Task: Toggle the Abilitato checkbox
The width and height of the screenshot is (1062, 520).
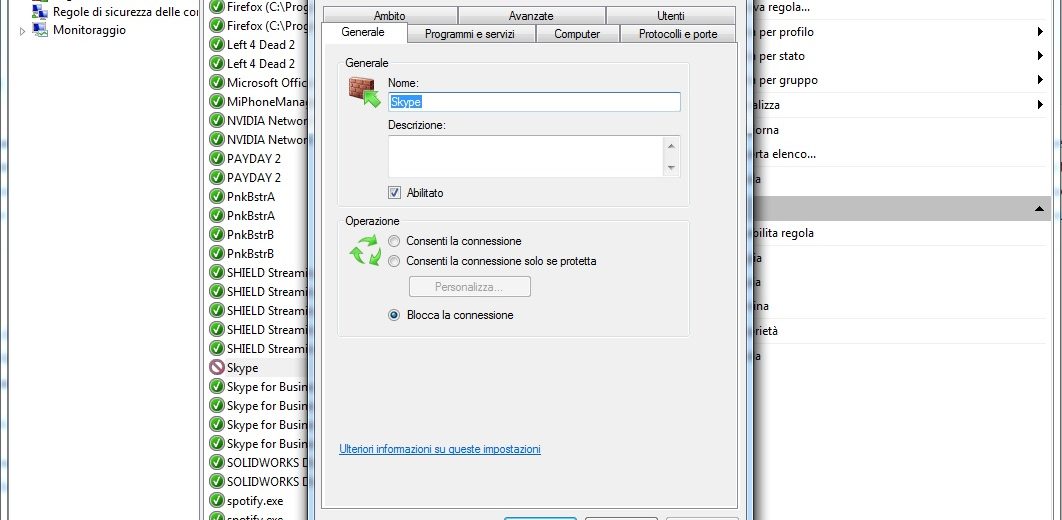Action: point(394,193)
